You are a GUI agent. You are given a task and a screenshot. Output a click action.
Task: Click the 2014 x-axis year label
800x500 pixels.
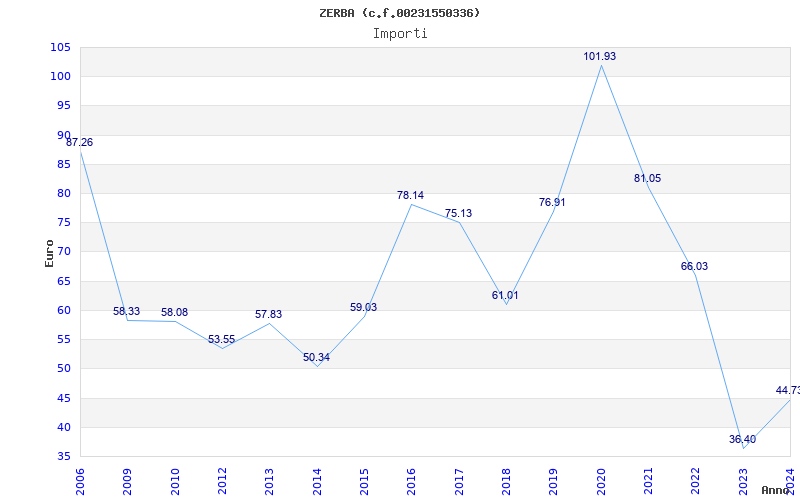317,481
